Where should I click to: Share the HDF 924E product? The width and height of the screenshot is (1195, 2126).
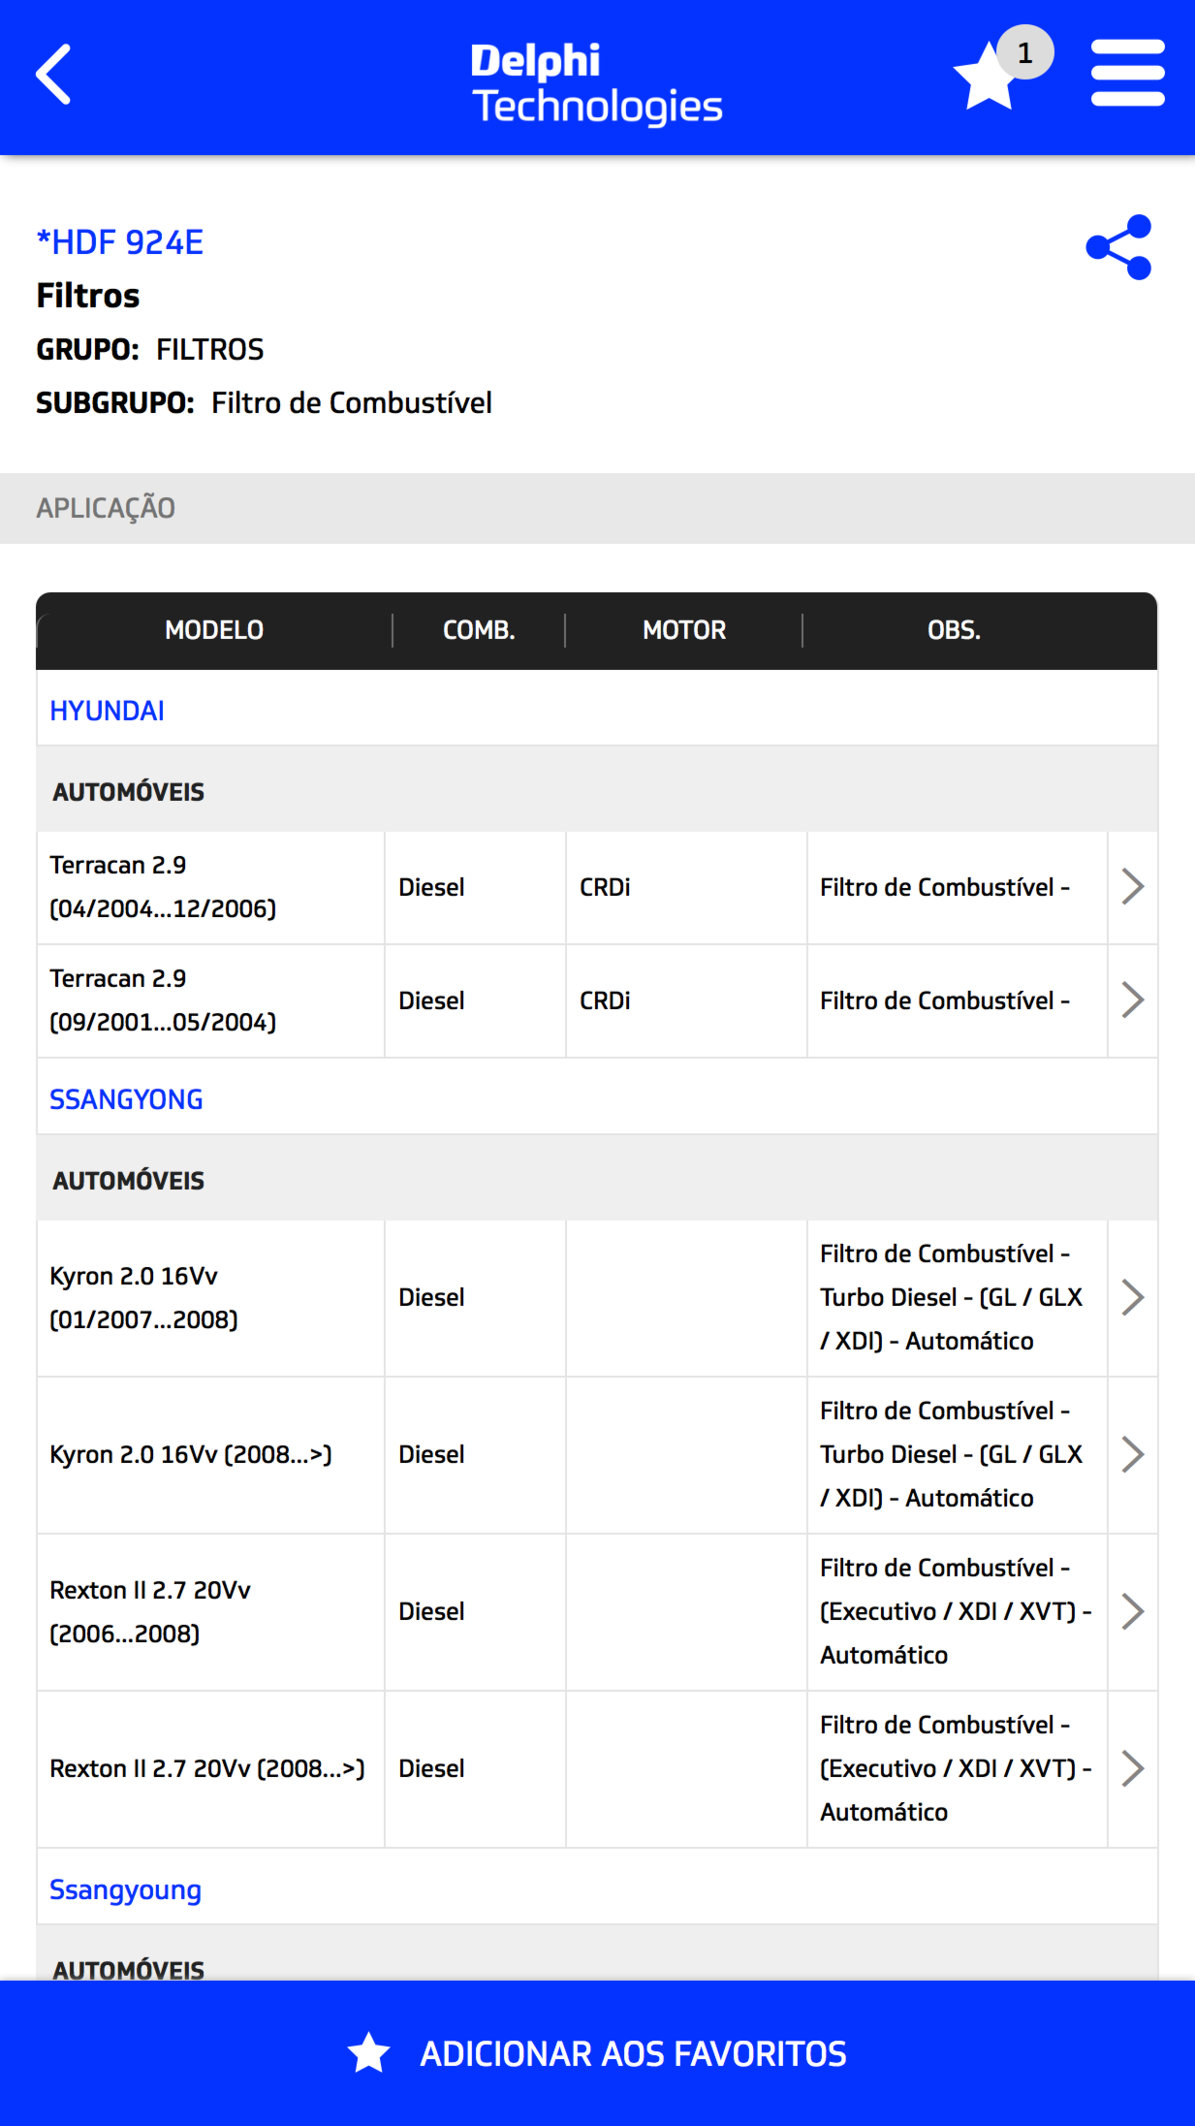1119,247
